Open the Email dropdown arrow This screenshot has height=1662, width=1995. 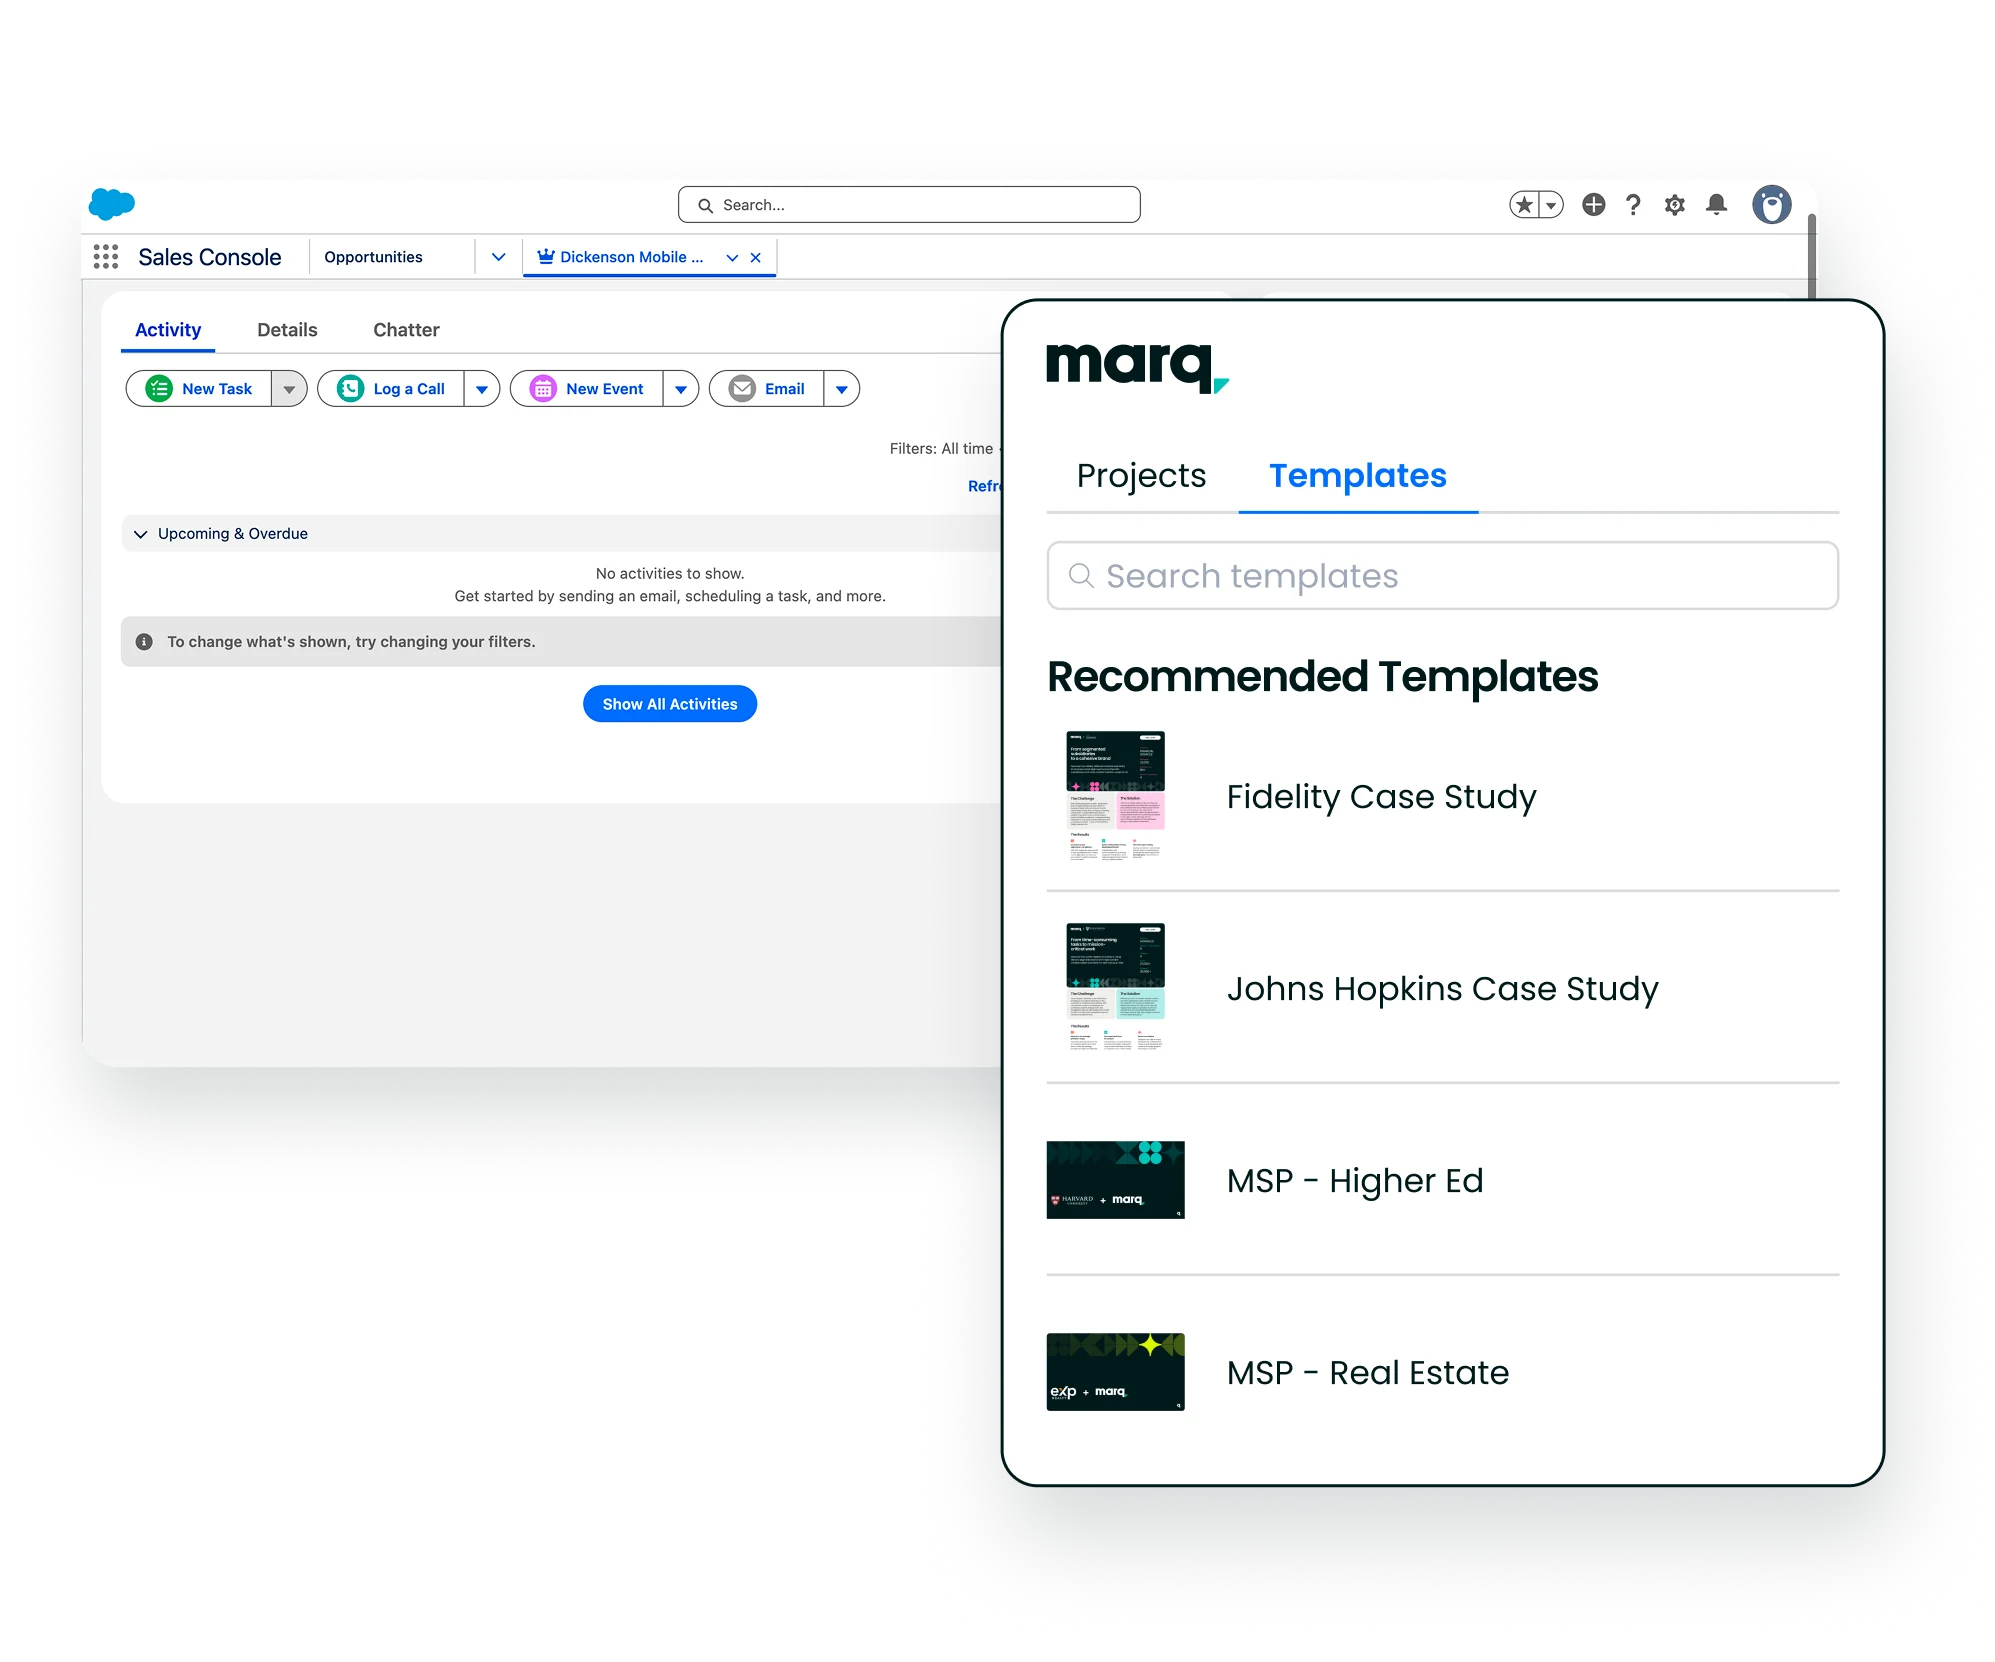pos(842,389)
